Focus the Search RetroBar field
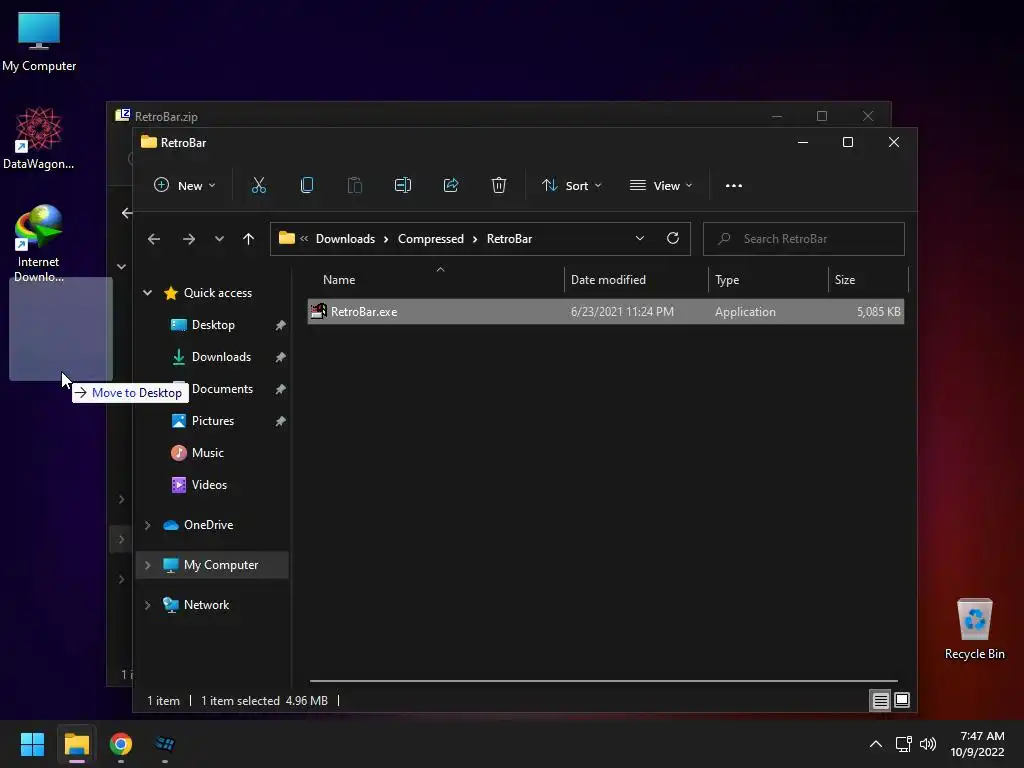This screenshot has width=1024, height=768. [x=803, y=238]
